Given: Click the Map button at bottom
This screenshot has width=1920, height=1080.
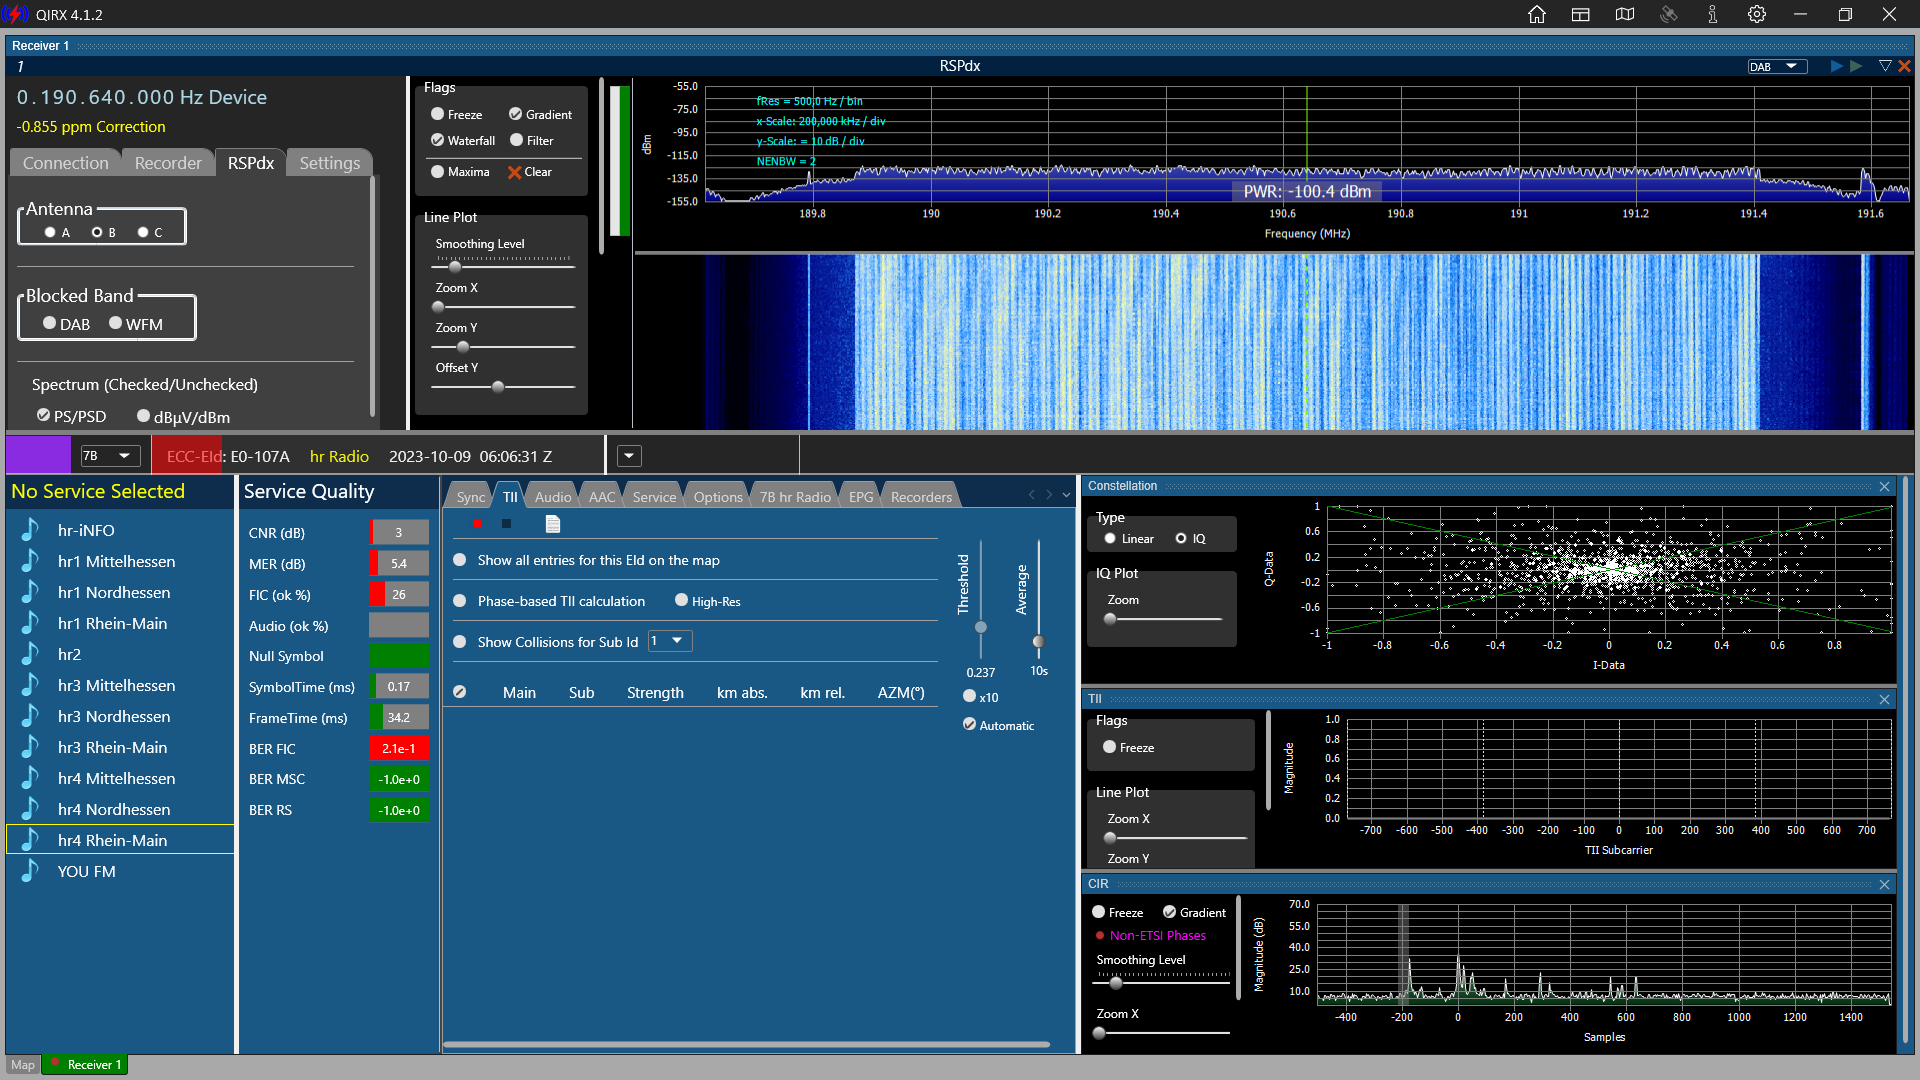Looking at the screenshot, I should [22, 1065].
